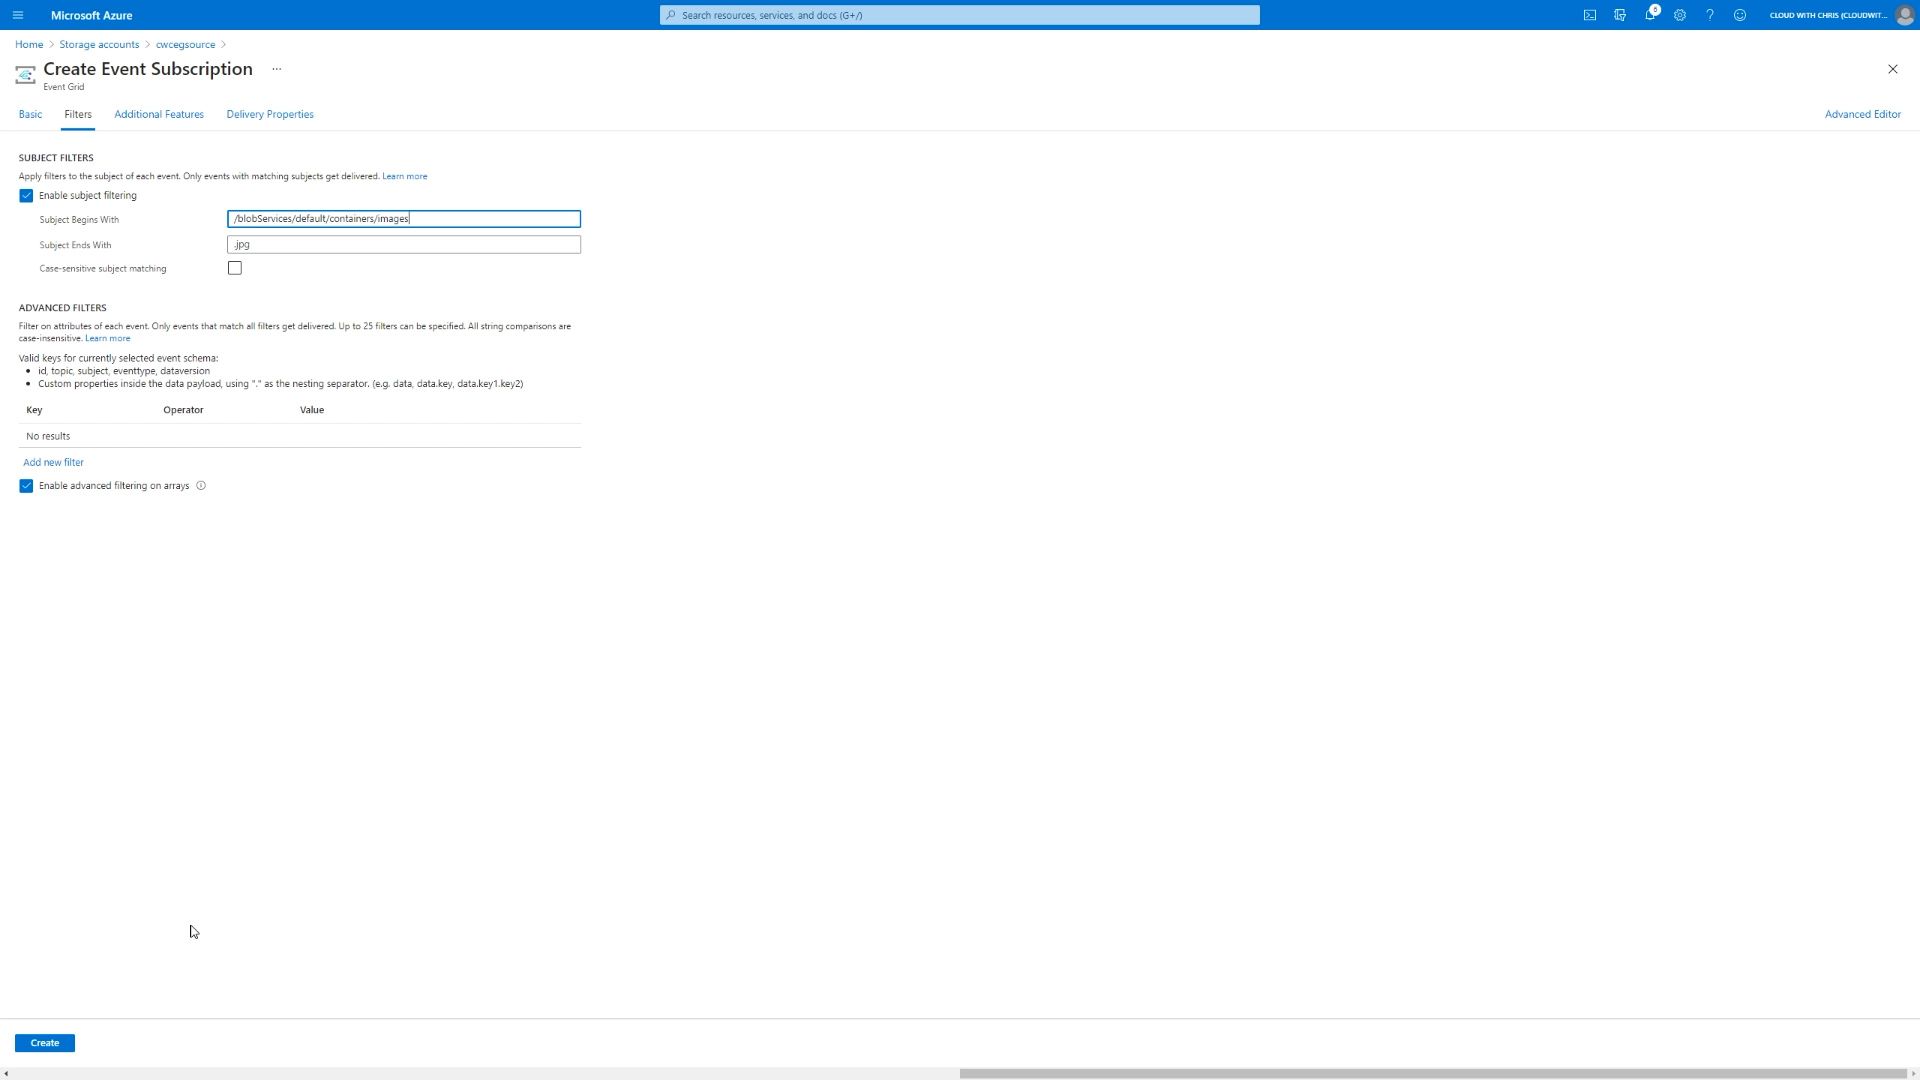Open Learn more under Advanced Filters
Screen dimensions: 1920x1080
pyautogui.click(x=108, y=338)
